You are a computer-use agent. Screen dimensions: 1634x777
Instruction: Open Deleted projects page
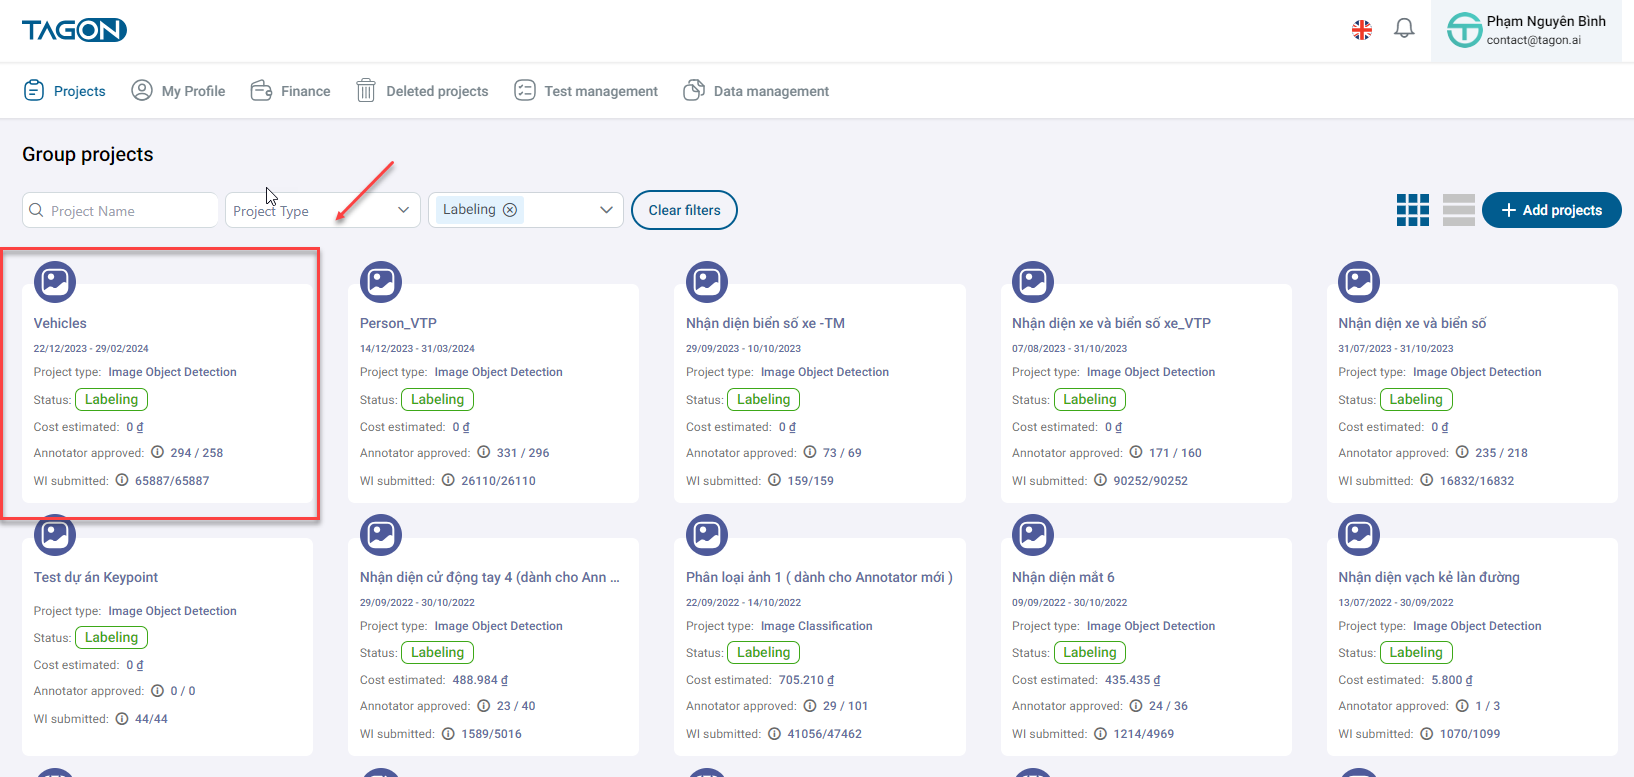click(x=423, y=91)
